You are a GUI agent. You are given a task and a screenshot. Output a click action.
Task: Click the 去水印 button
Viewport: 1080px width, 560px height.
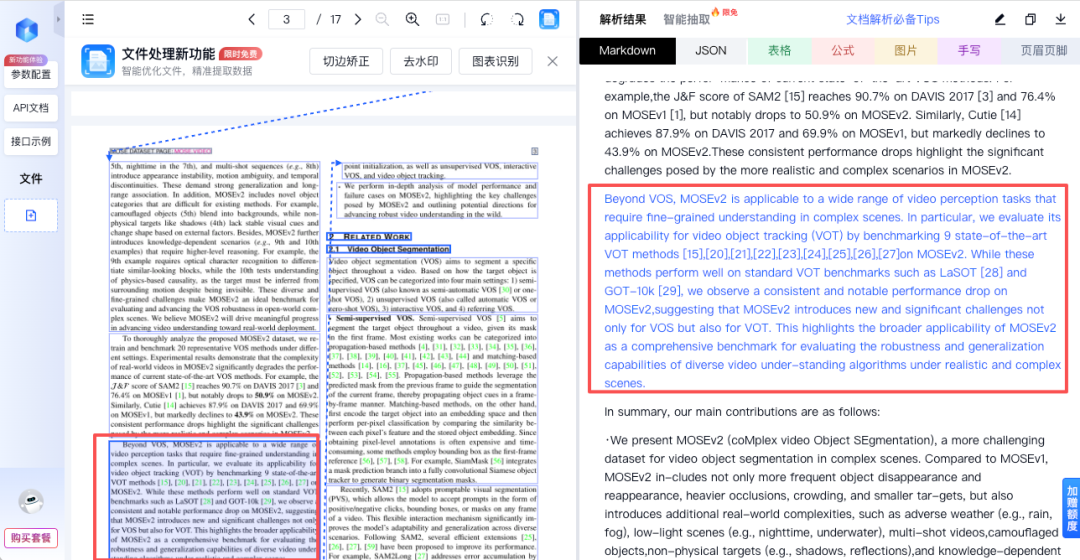[421, 61]
